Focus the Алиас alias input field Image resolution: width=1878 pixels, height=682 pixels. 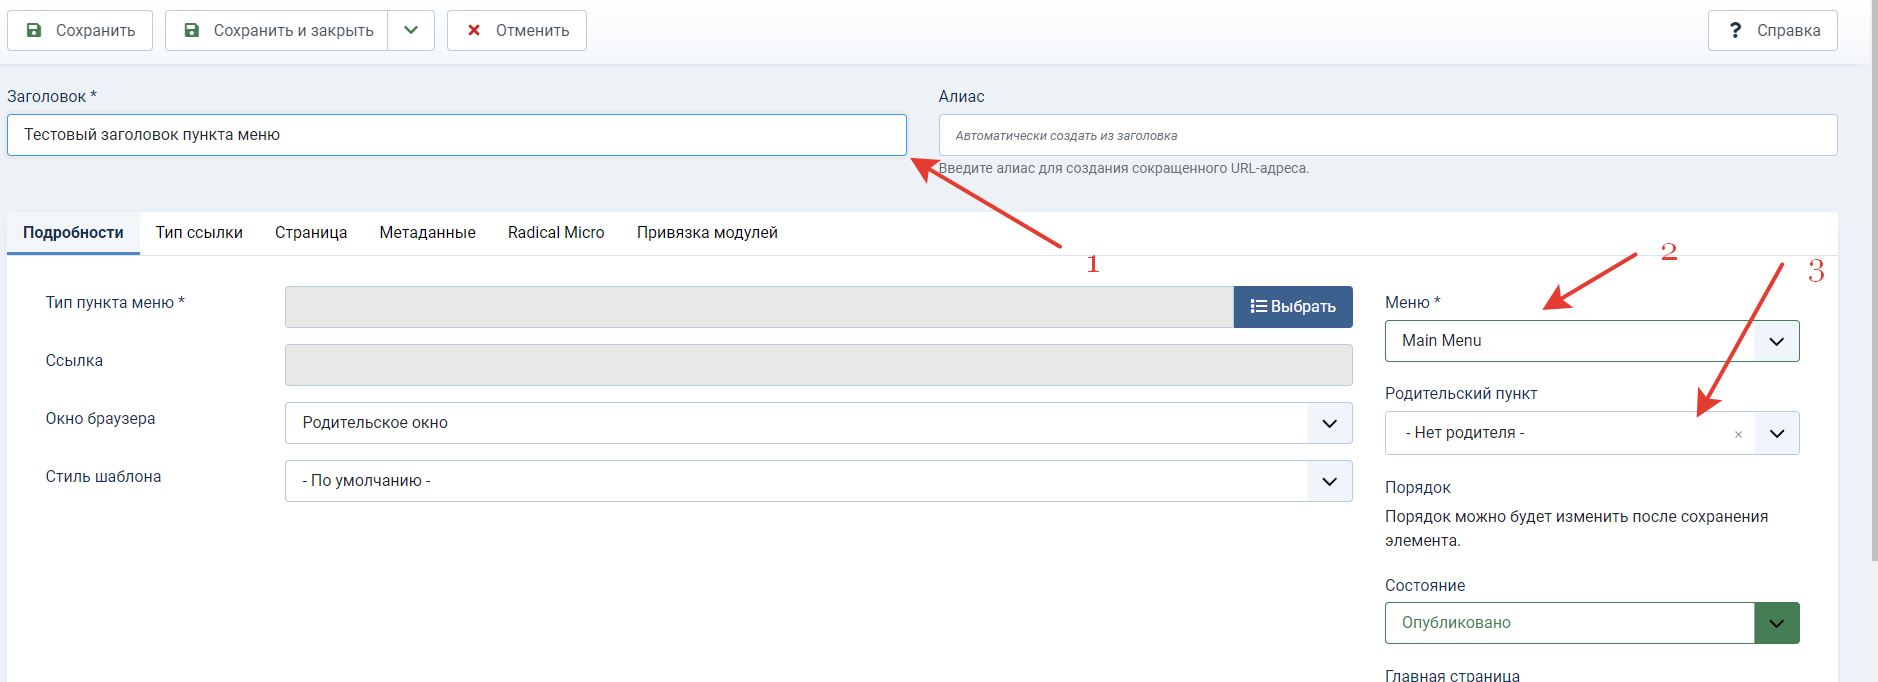[1388, 135]
